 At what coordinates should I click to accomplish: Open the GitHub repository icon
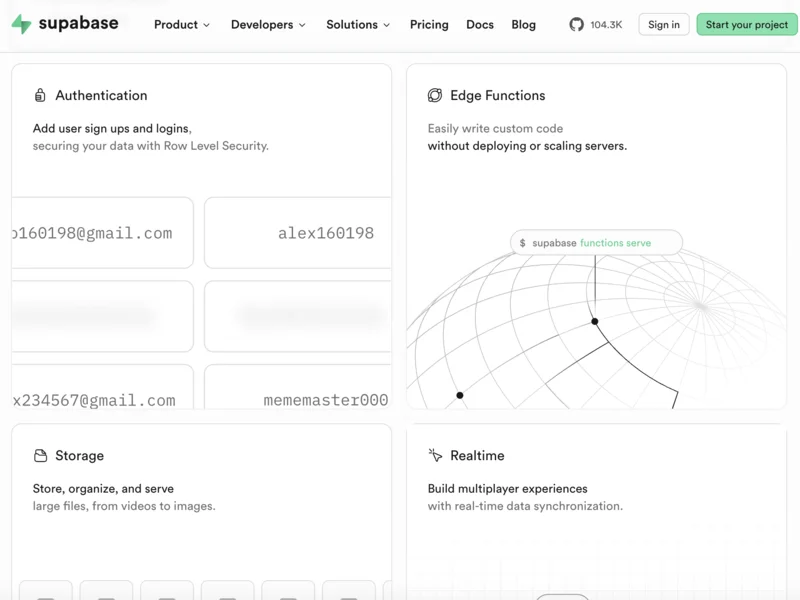577,24
